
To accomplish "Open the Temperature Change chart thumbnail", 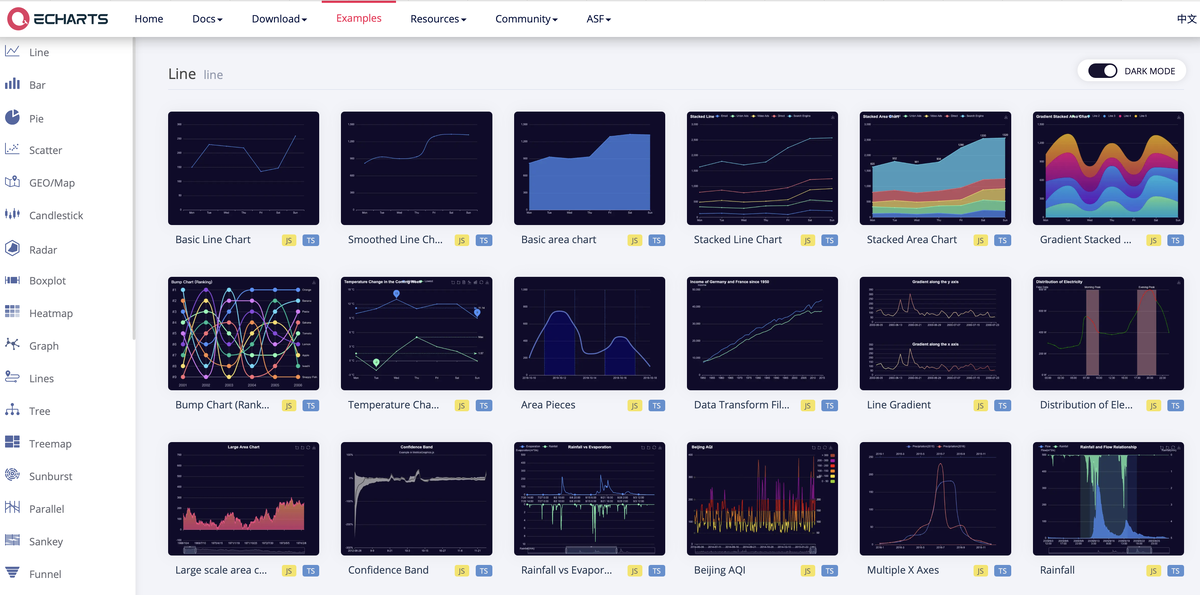I will point(416,333).
